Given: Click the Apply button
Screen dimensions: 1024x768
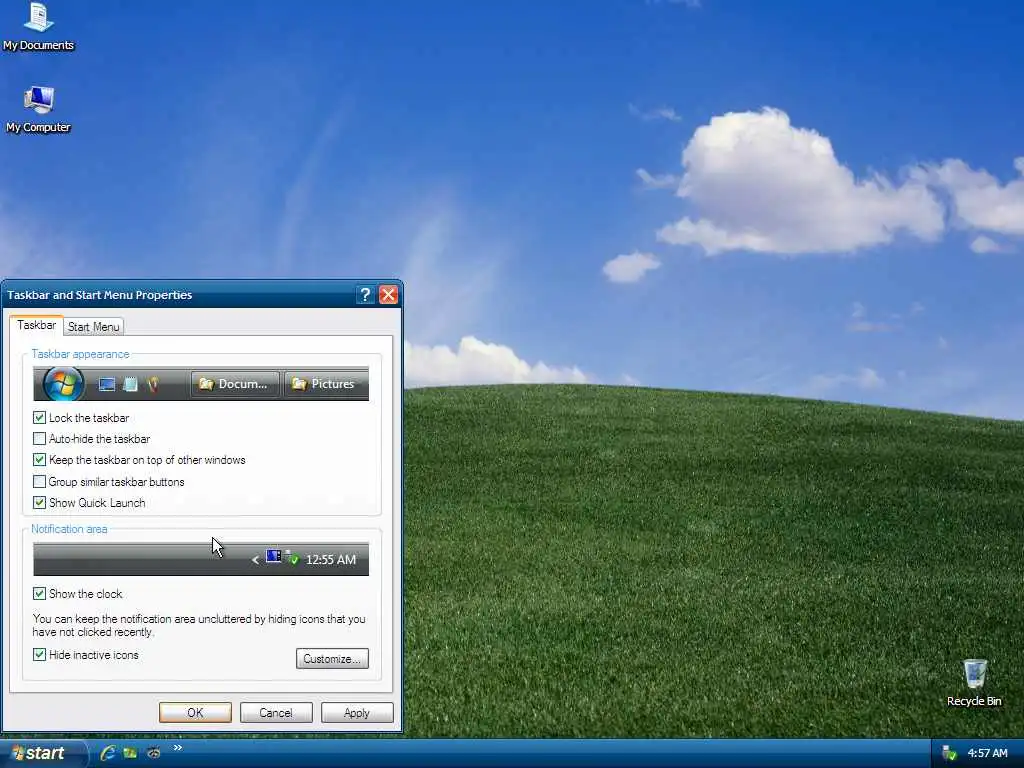Looking at the screenshot, I should pos(357,712).
